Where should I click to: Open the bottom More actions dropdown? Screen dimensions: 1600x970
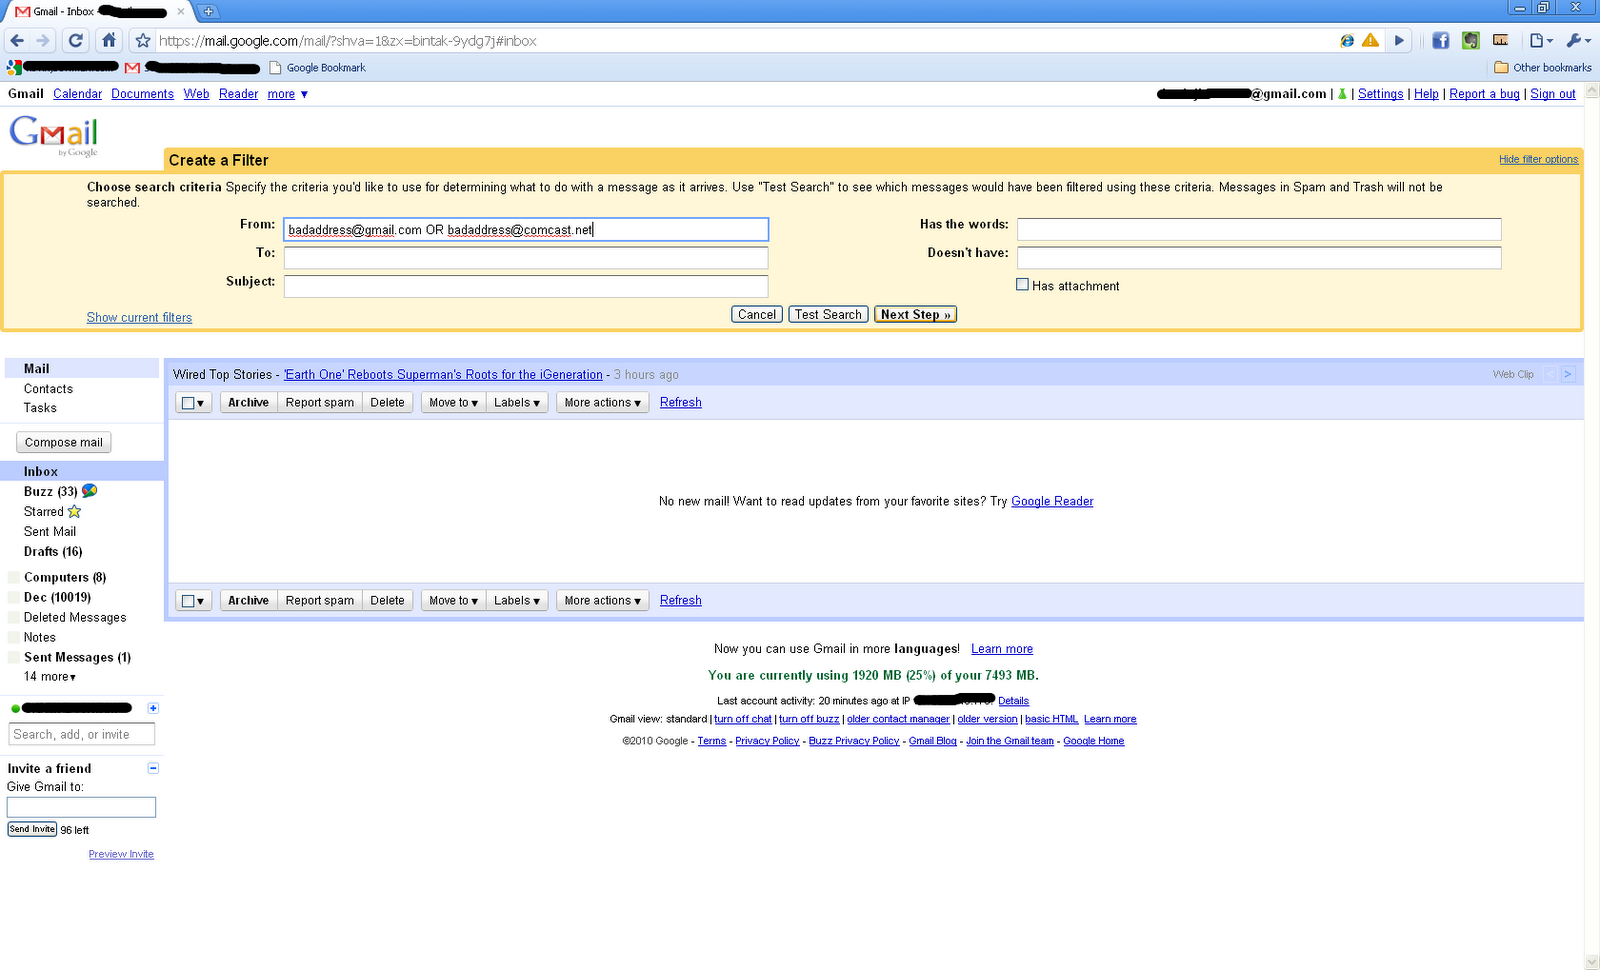tap(602, 601)
